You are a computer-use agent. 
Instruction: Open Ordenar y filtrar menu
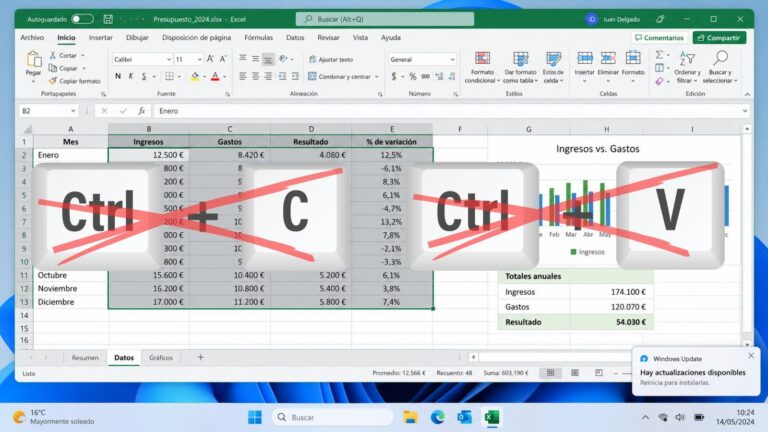pos(687,68)
